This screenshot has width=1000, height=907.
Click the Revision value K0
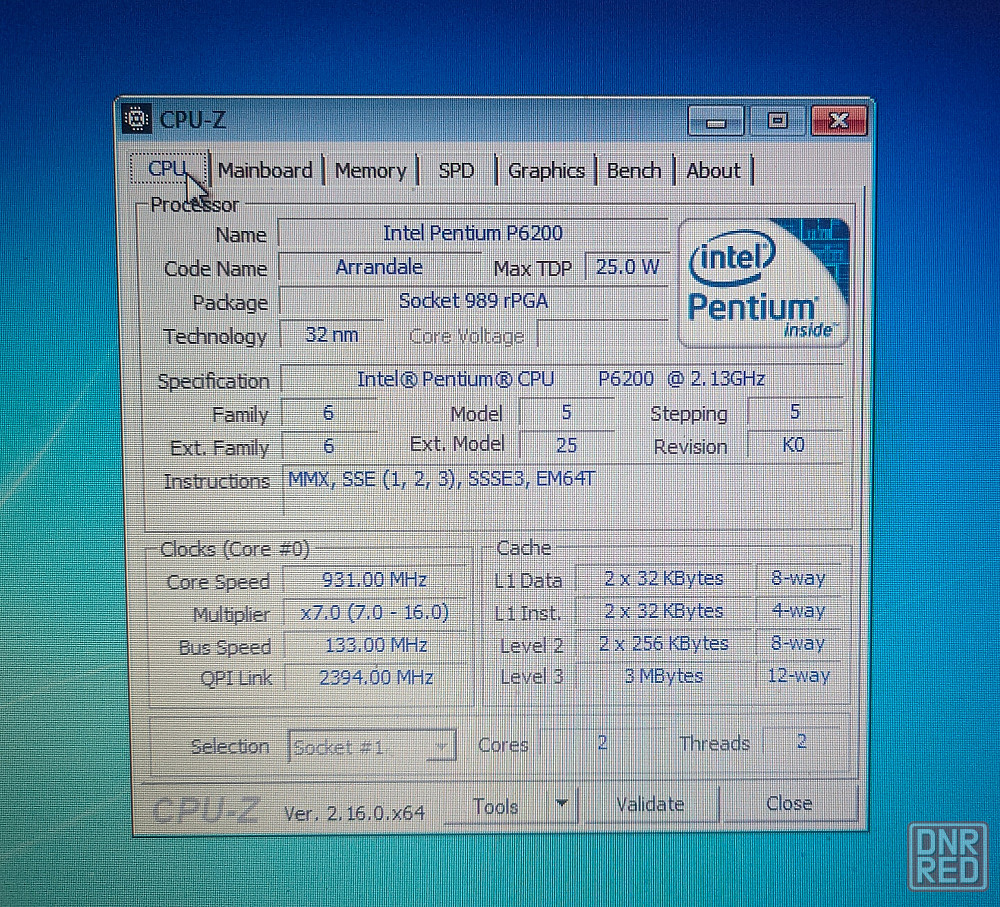[x=794, y=445]
